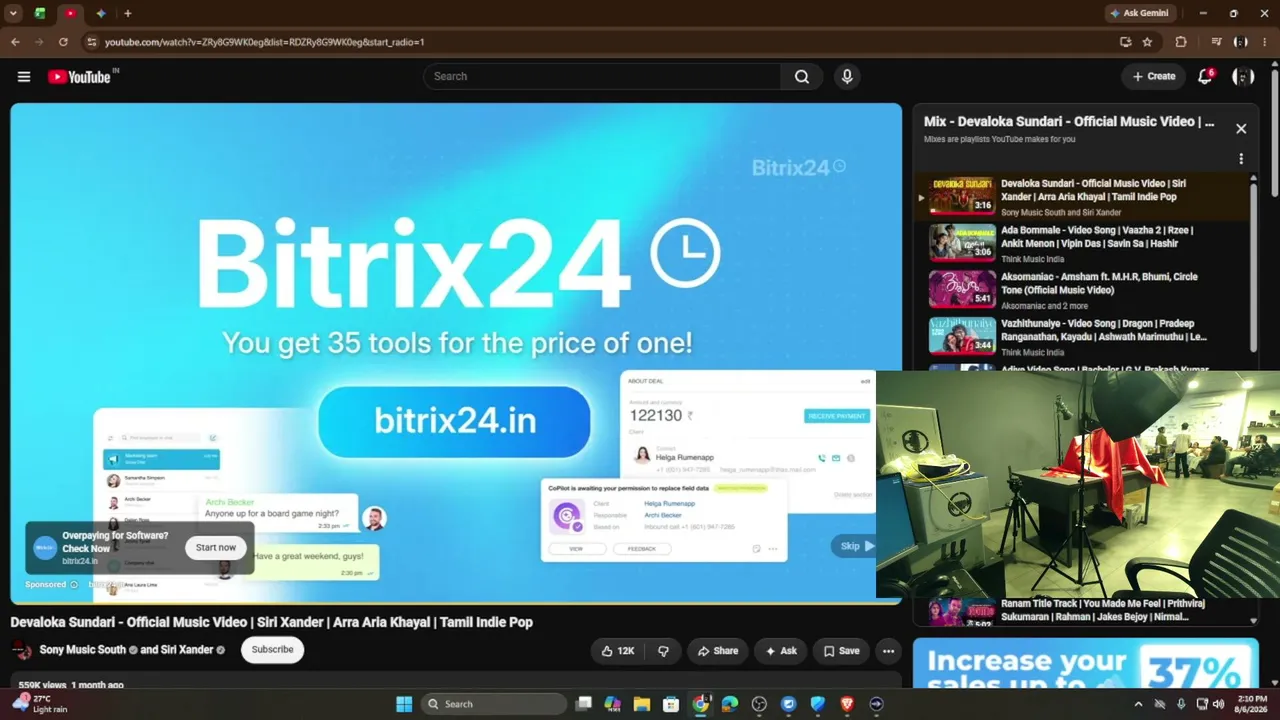Open Chrome three-dot menu
This screenshot has height=720, width=1280.
[x=1265, y=42]
